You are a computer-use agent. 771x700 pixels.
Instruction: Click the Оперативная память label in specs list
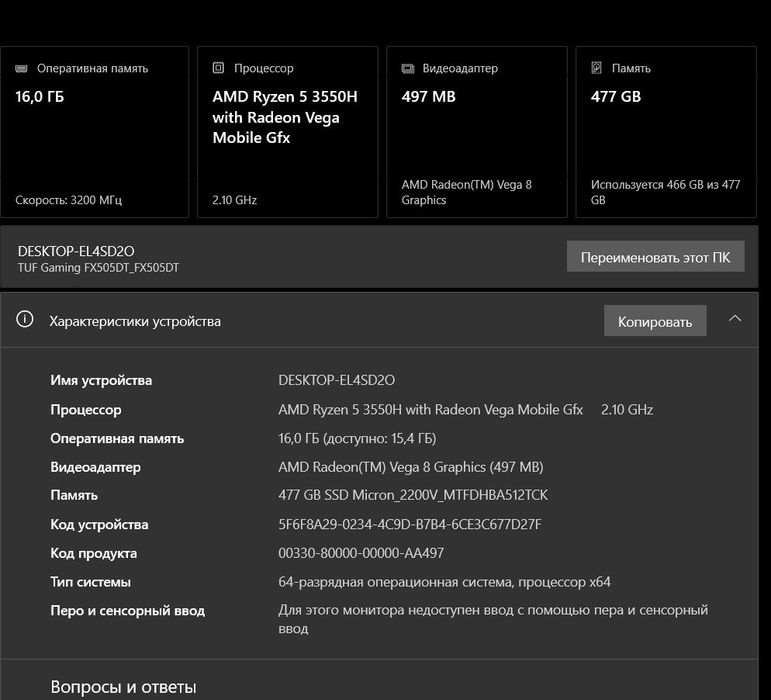click(117, 438)
